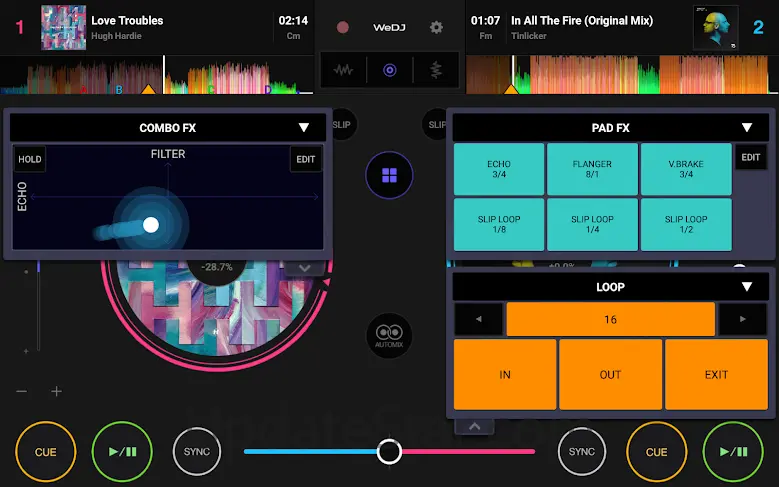This screenshot has width=779, height=487.
Task: Open settings via the gear icon
Action: 436,27
